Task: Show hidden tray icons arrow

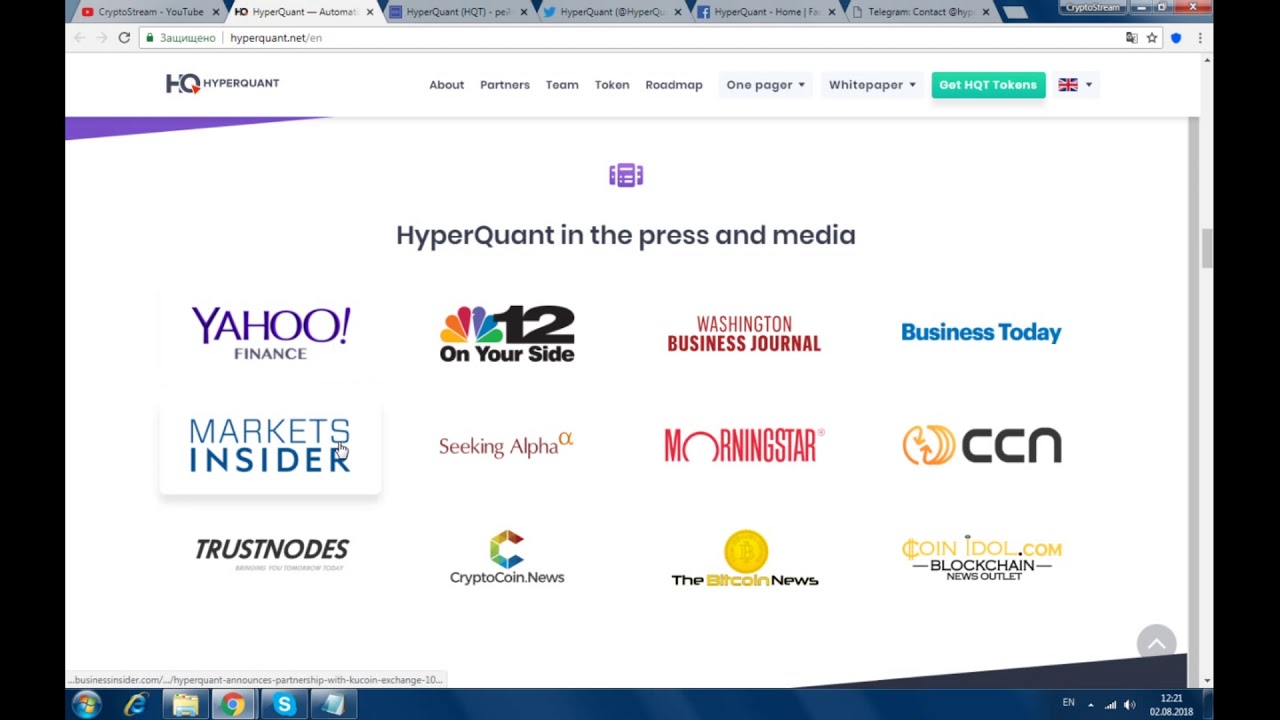Action: pyautogui.click(x=1091, y=705)
